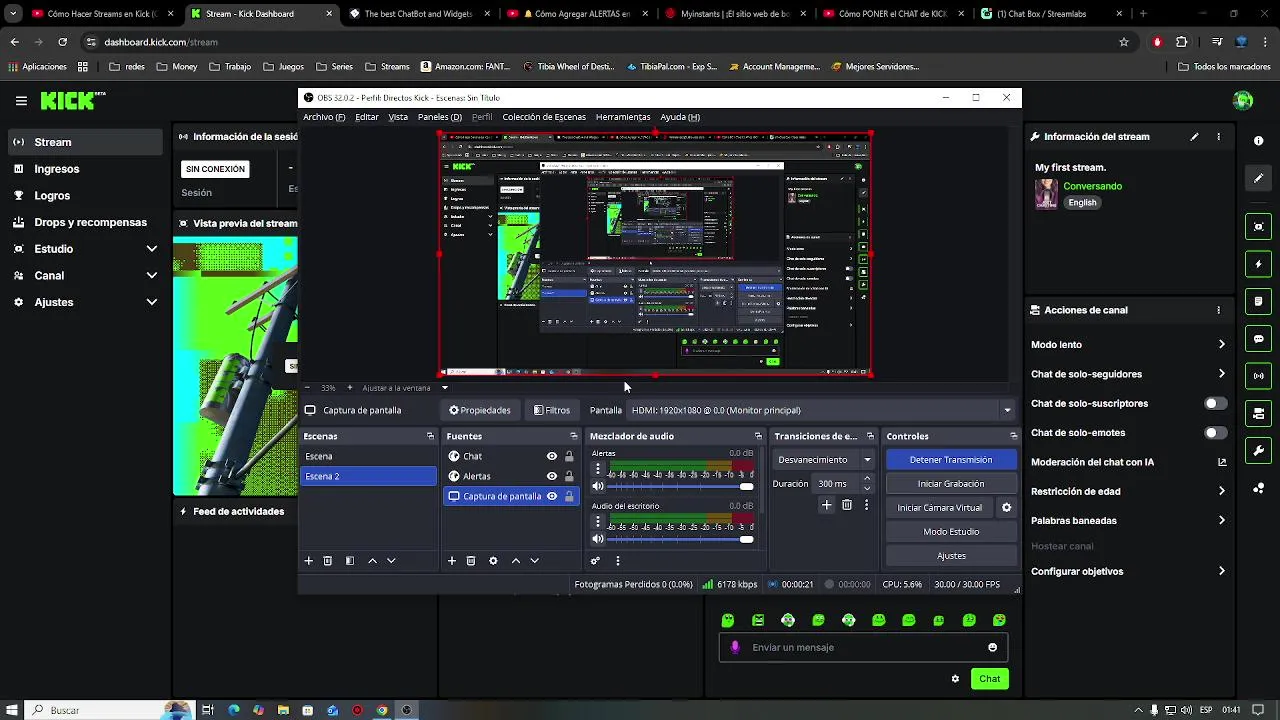Screen dimensions: 1280x720
Task: Open wrench tool in Kick right sidebar
Action: [1259, 451]
